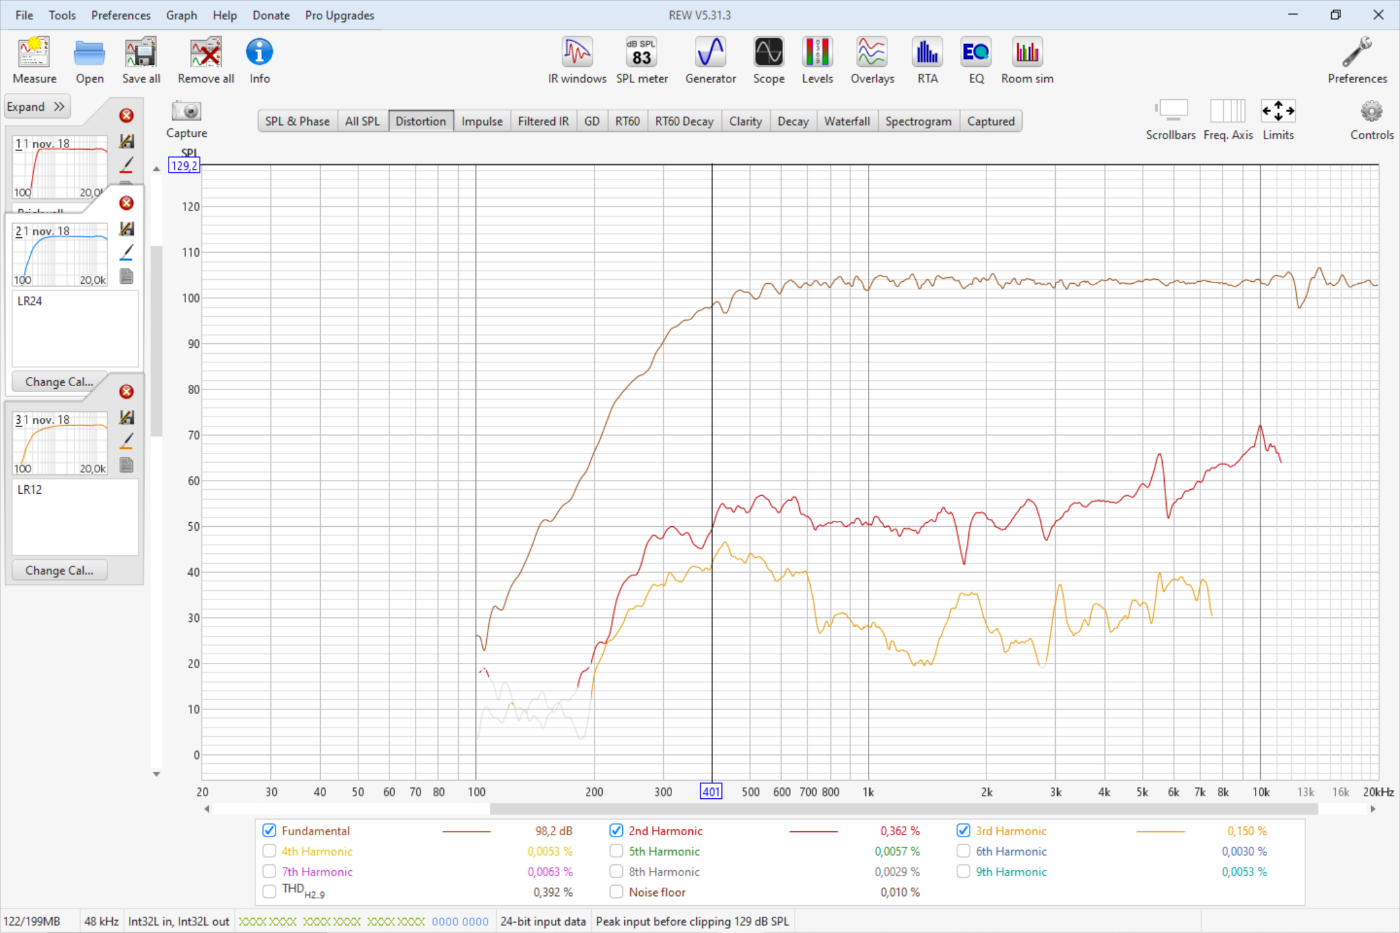
Task: Click the horizontal graph scrollbar
Action: tap(900, 809)
